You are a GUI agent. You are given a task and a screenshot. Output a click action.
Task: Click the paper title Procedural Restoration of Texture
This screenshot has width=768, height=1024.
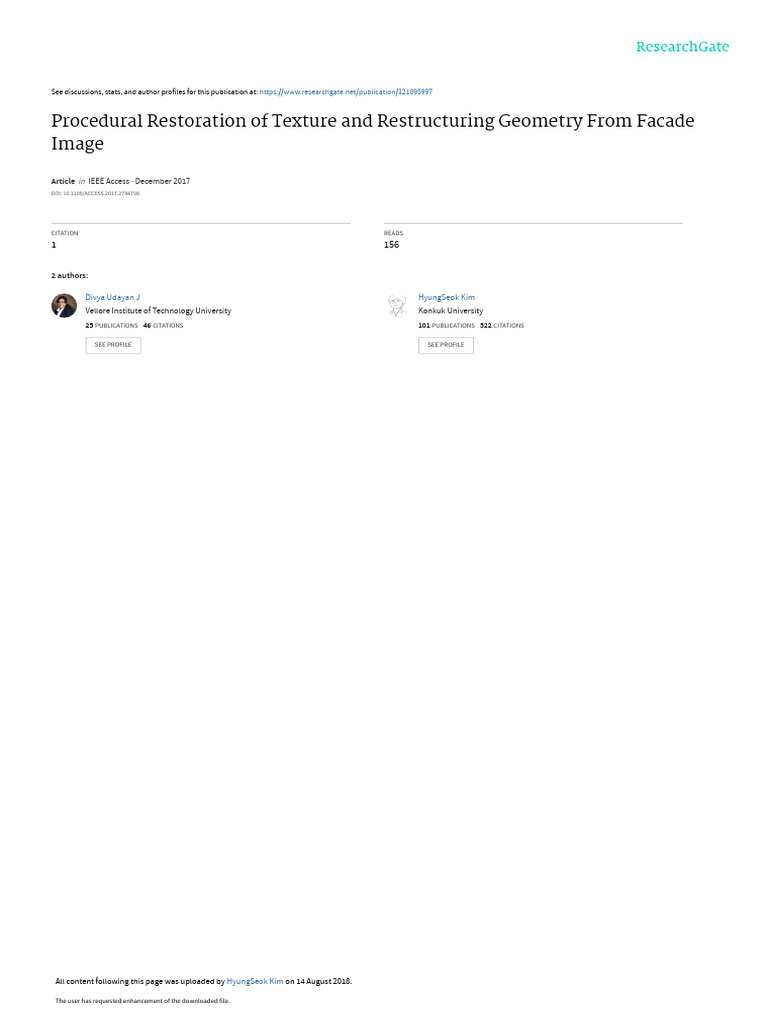pos(372,132)
